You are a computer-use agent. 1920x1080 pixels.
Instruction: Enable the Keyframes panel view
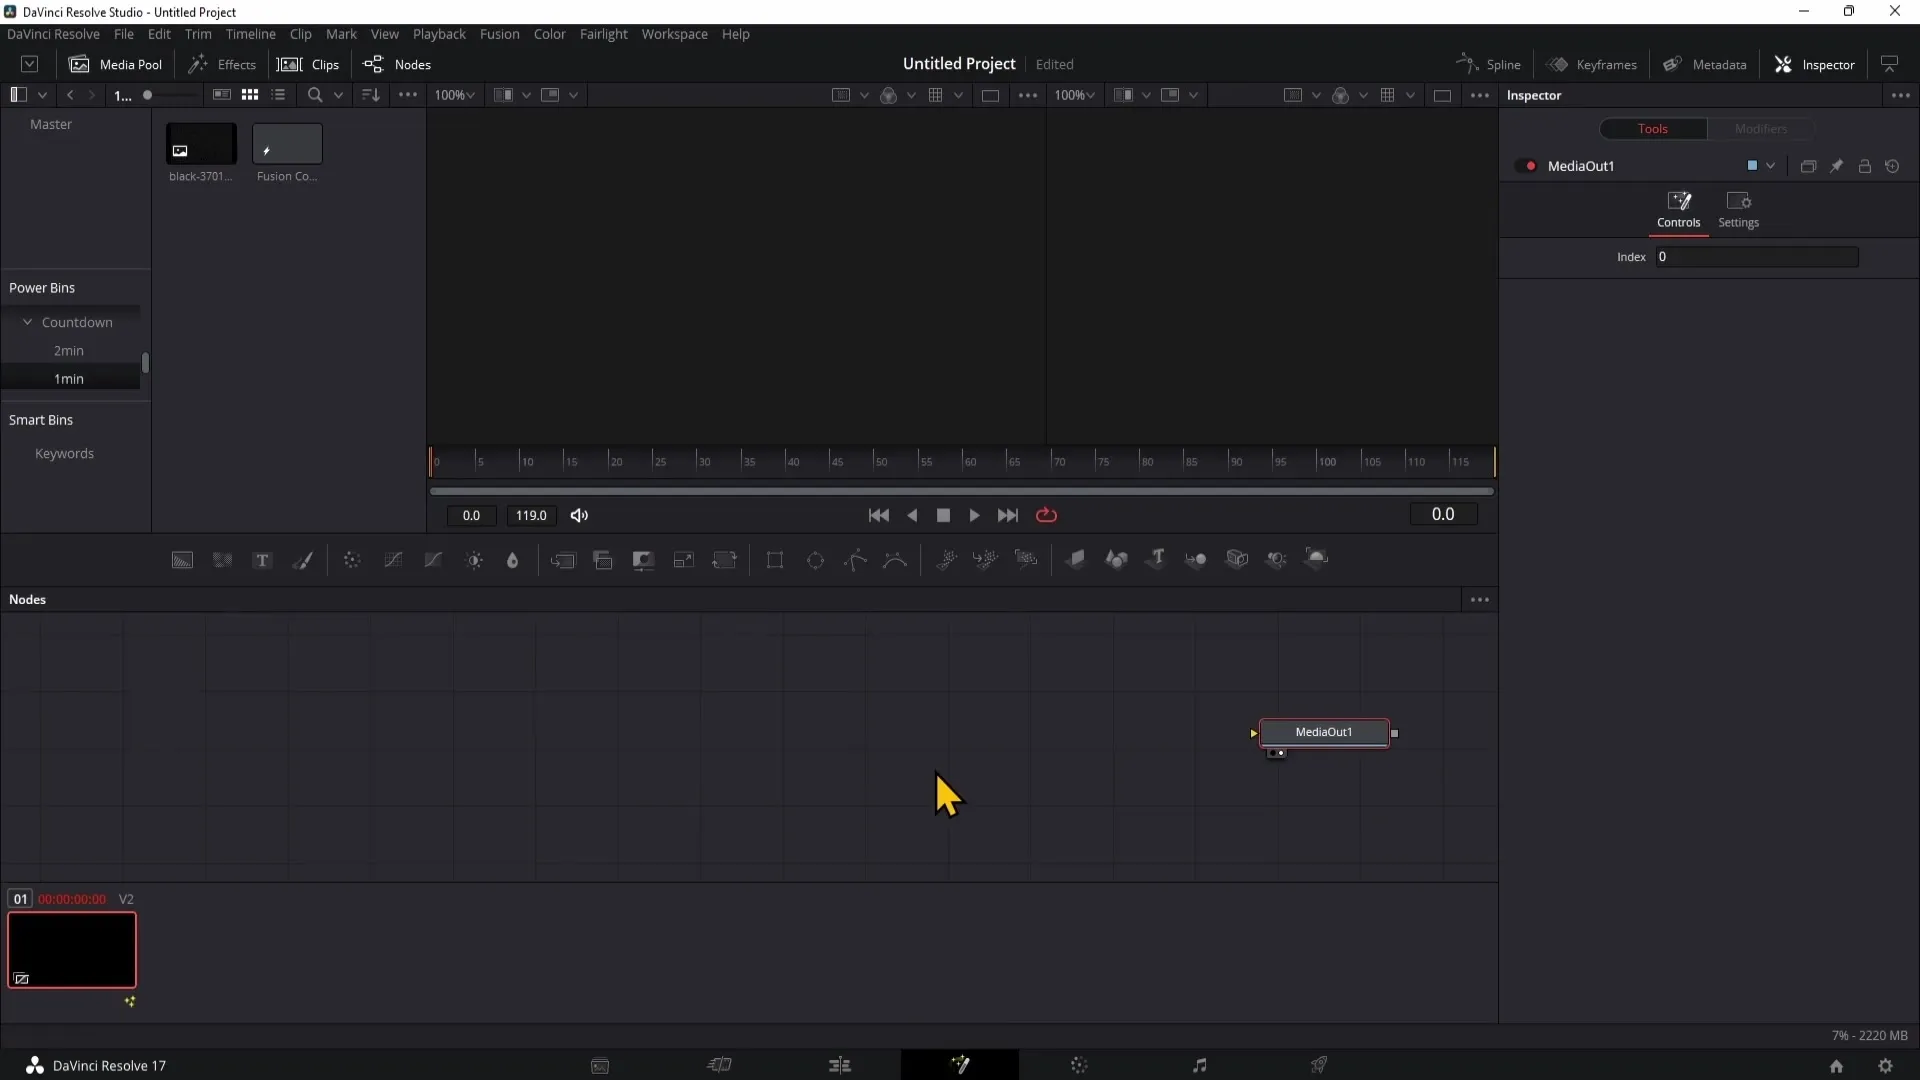1594,63
